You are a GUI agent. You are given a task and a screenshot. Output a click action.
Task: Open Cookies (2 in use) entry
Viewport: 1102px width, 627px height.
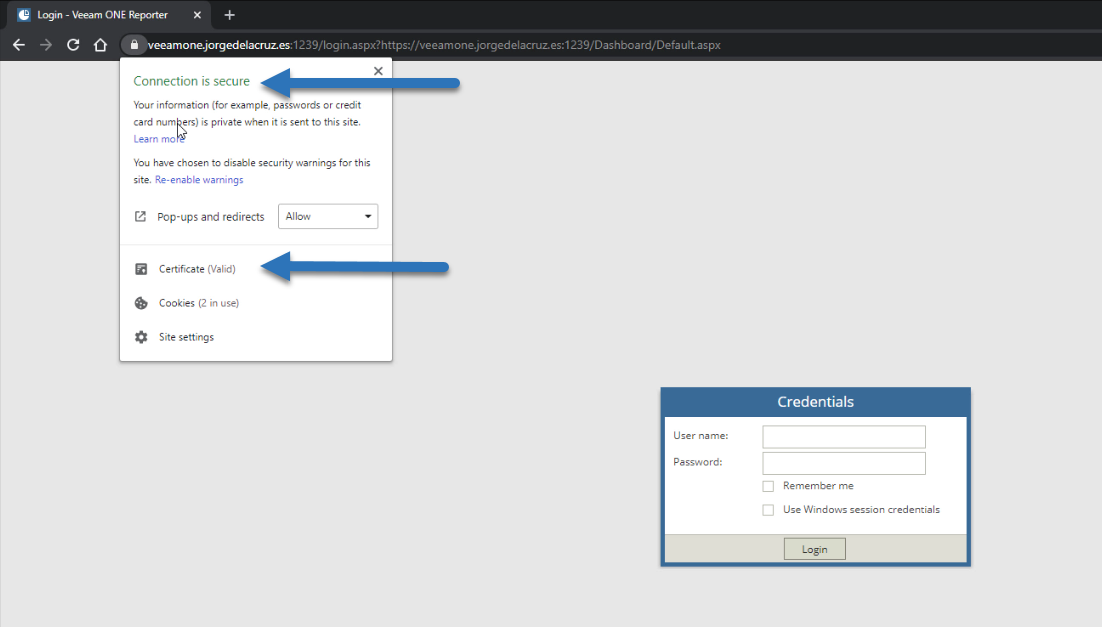[x=199, y=303]
